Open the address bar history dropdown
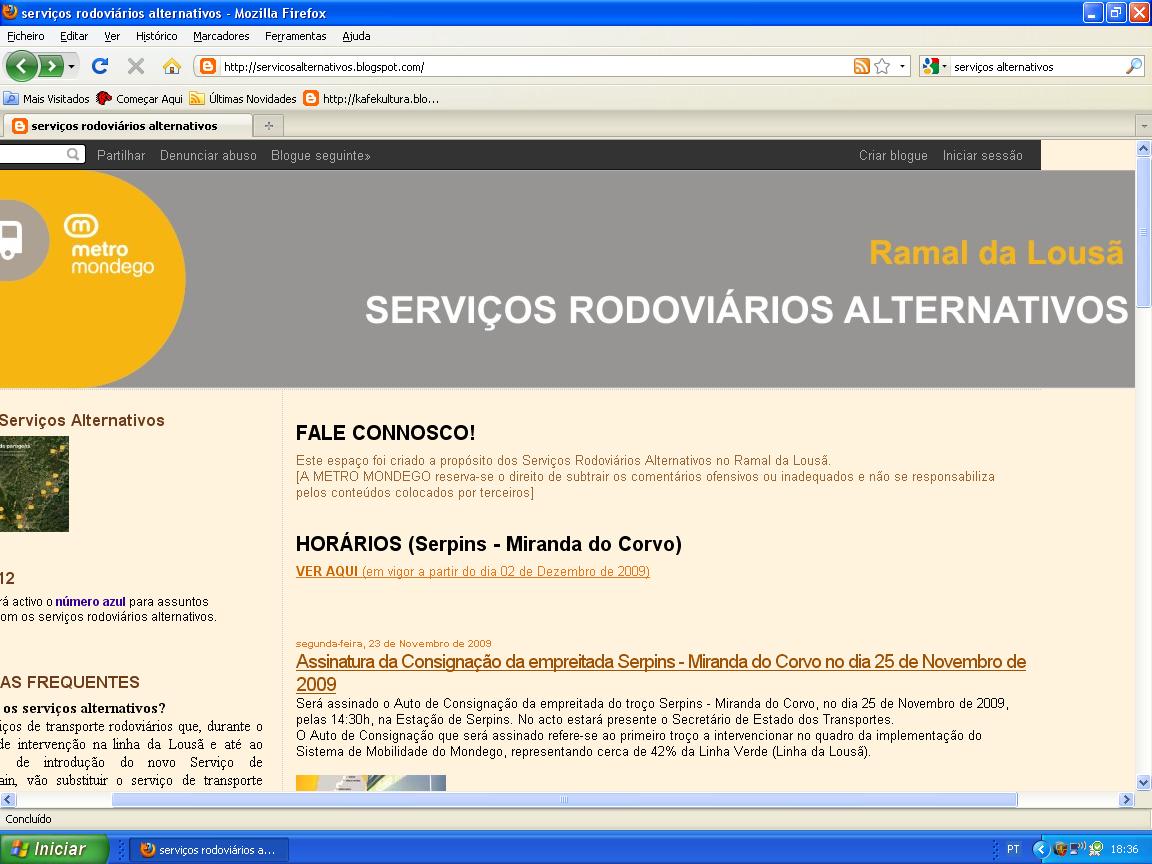 (902, 66)
